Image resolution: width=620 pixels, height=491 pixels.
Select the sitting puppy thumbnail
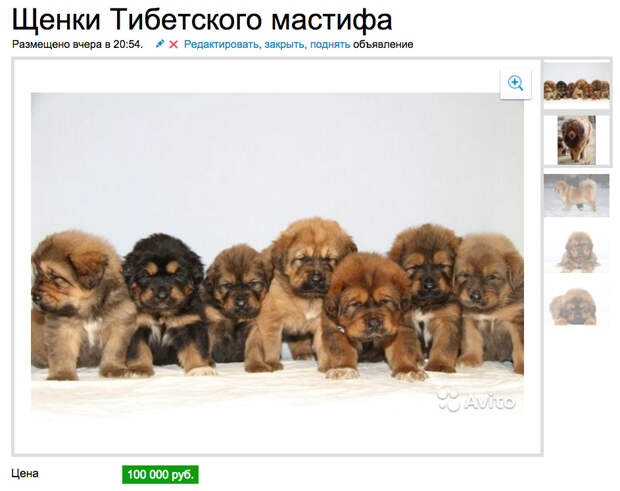(577, 251)
